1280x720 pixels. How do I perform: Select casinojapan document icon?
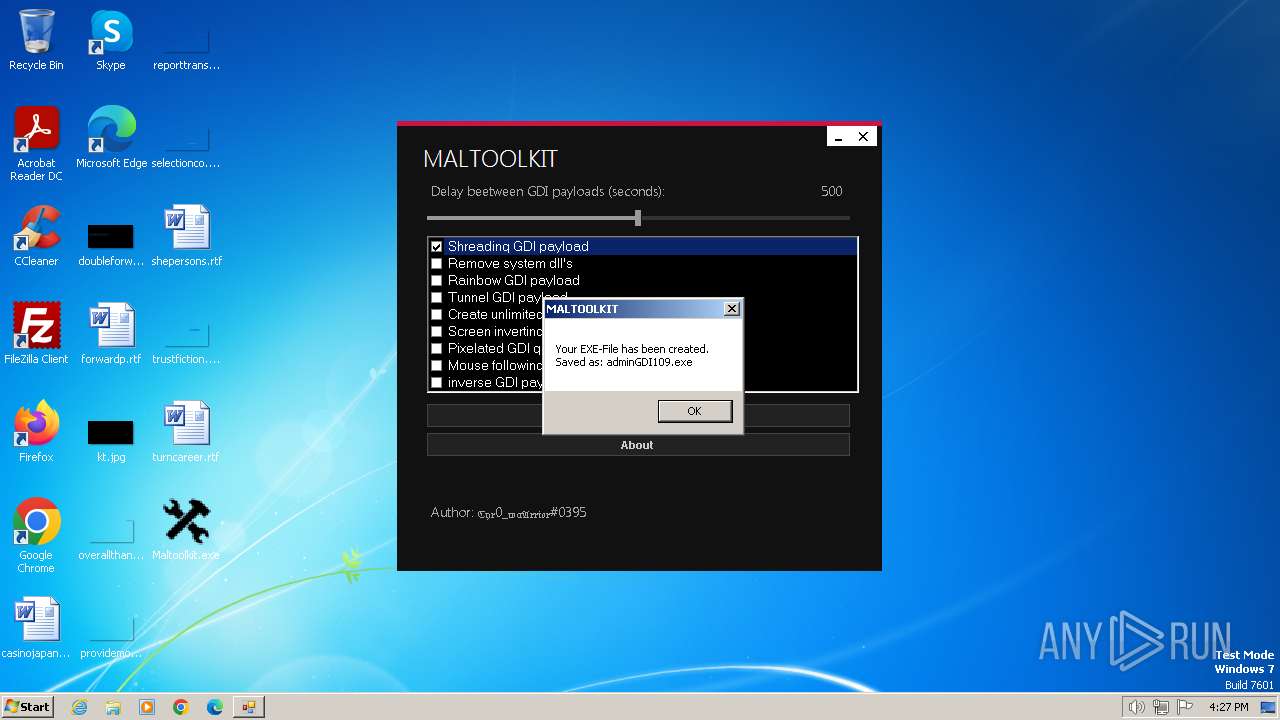point(36,628)
